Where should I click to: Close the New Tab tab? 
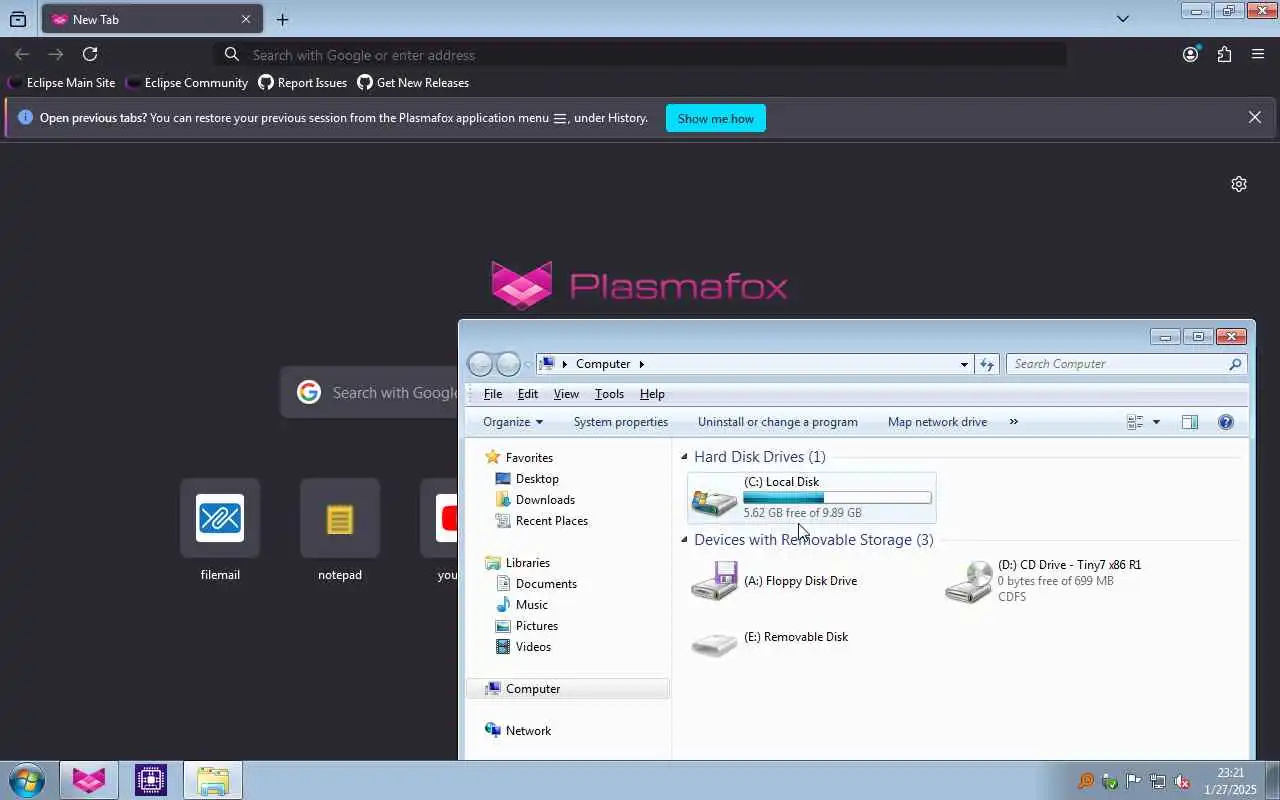pyautogui.click(x=246, y=19)
